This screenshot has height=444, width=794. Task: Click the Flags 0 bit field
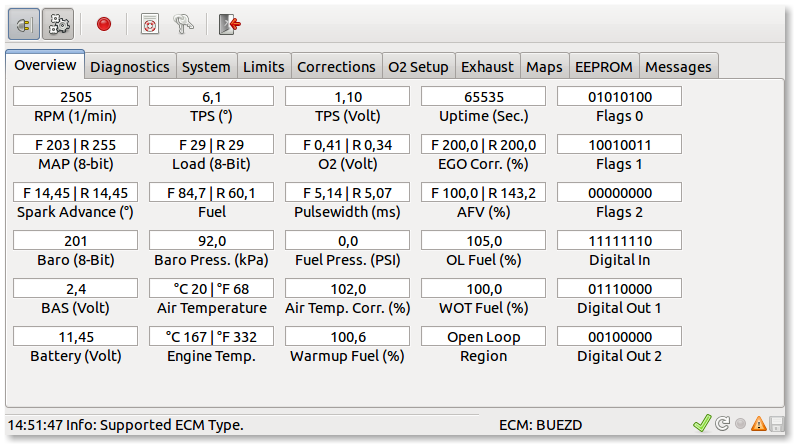pyautogui.click(x=619, y=97)
